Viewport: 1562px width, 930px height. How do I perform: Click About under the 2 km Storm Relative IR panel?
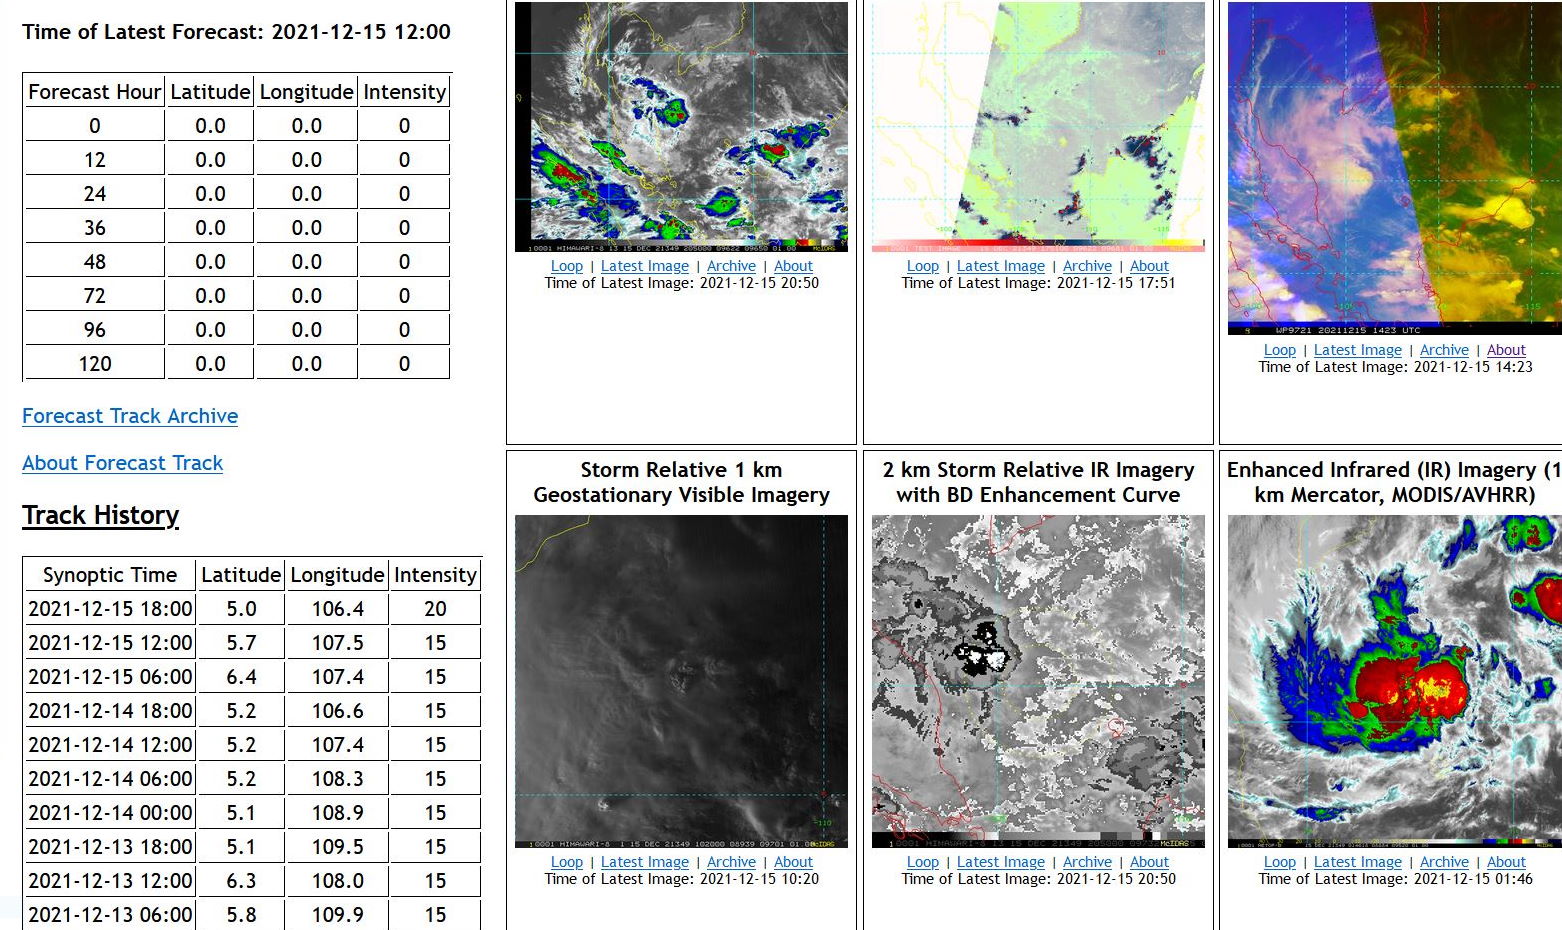point(1149,862)
